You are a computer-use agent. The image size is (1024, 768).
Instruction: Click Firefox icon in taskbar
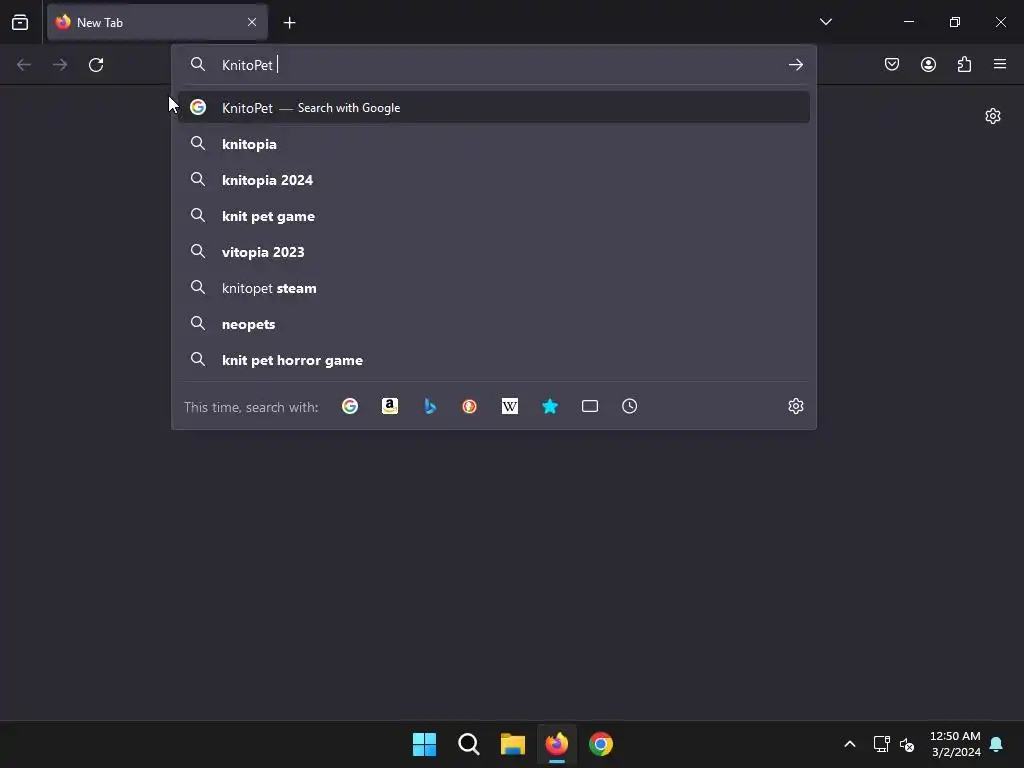point(556,744)
